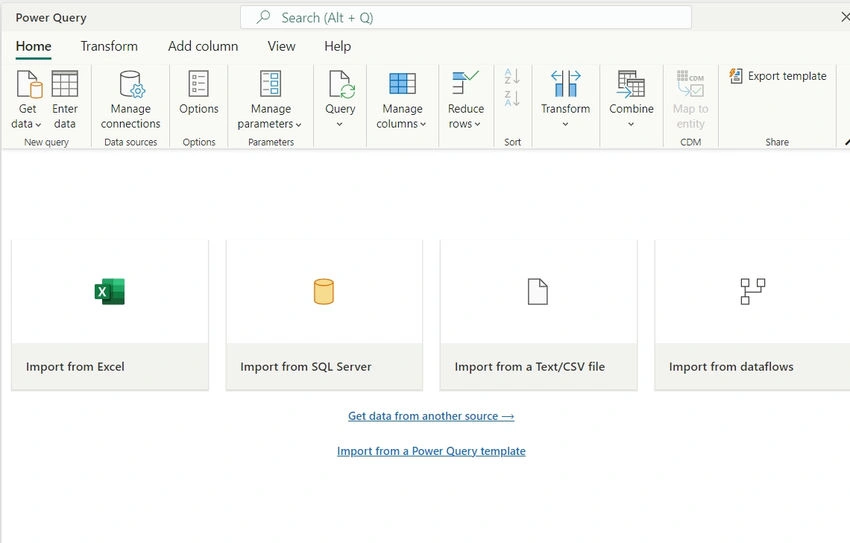Switch to the Transform ribbon tab
This screenshot has height=543, width=850.
pos(109,47)
